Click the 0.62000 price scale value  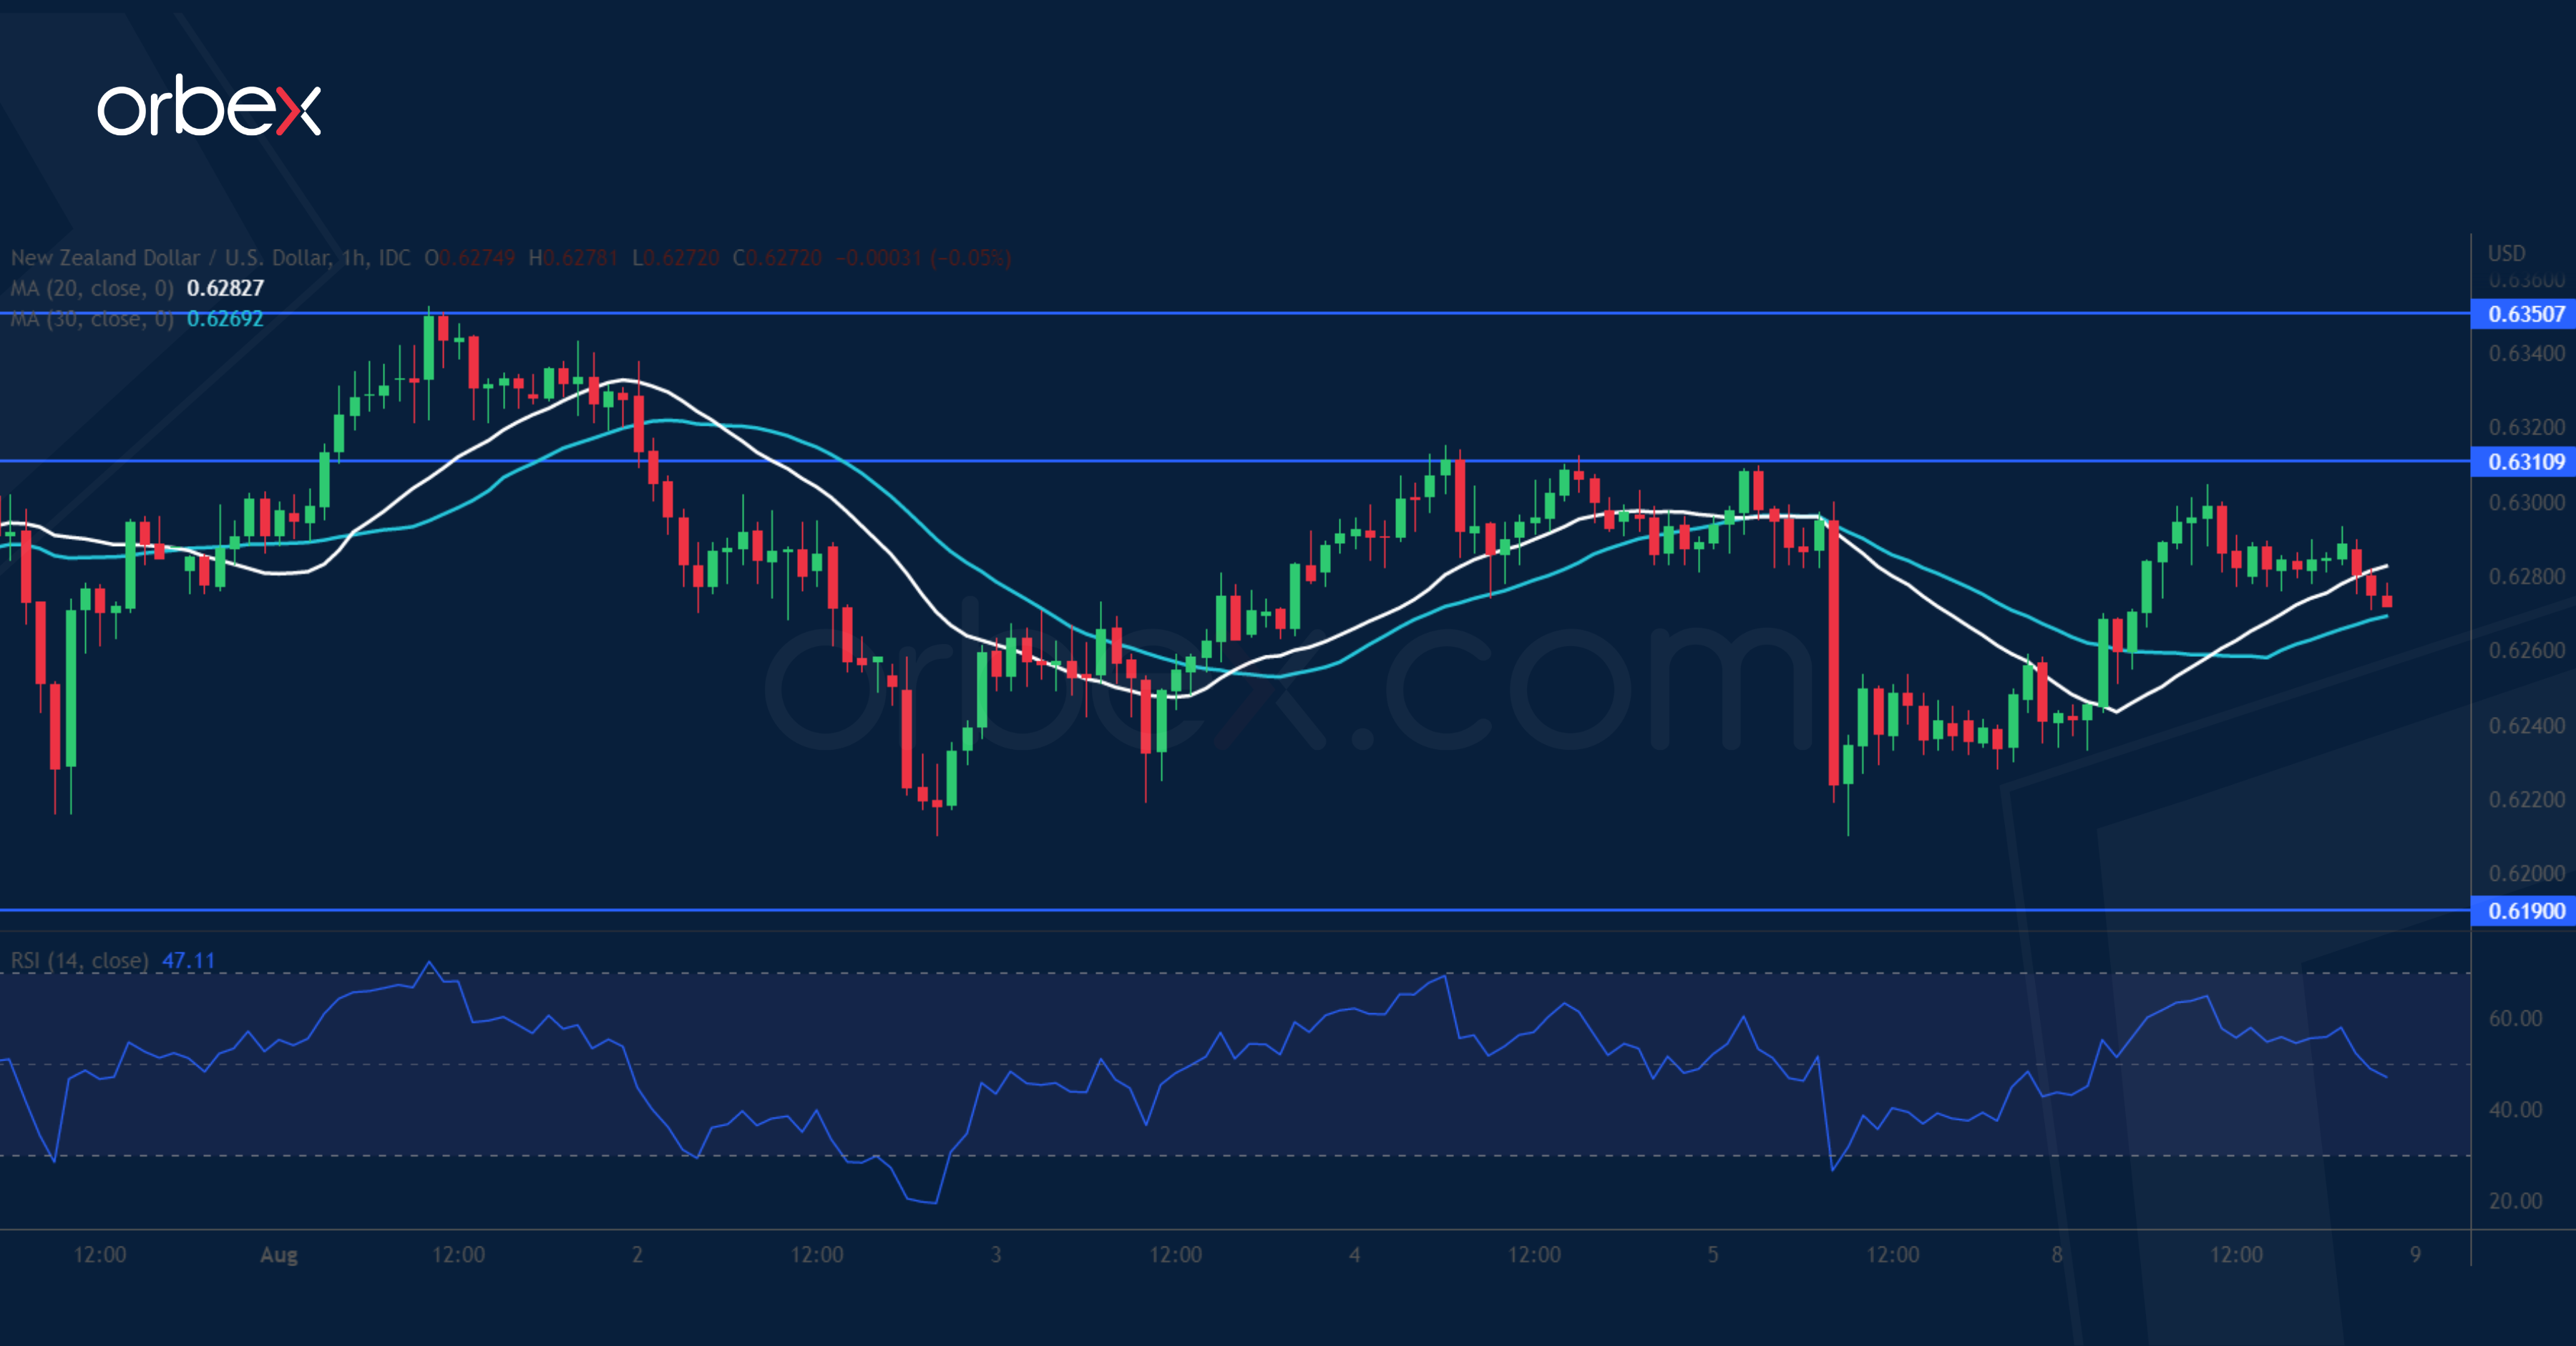(2526, 874)
